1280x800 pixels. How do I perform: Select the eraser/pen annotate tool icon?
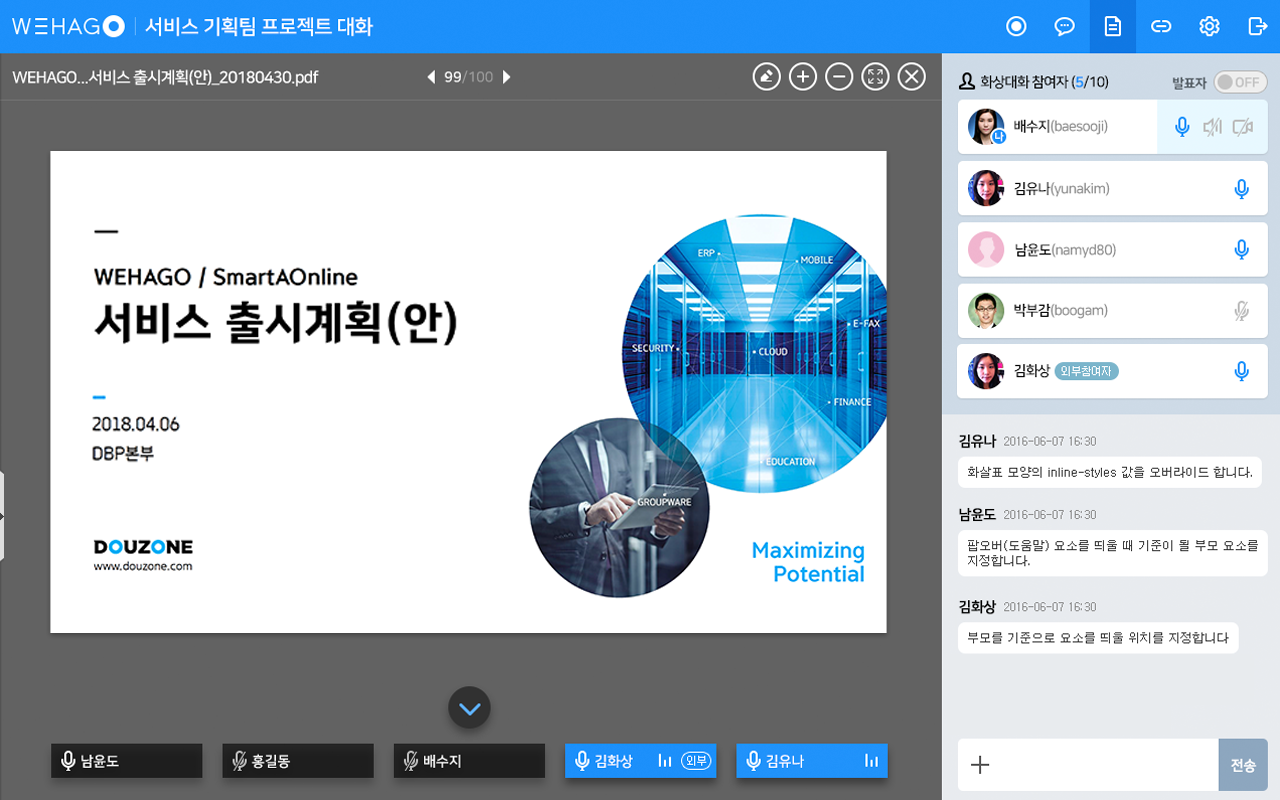point(767,76)
